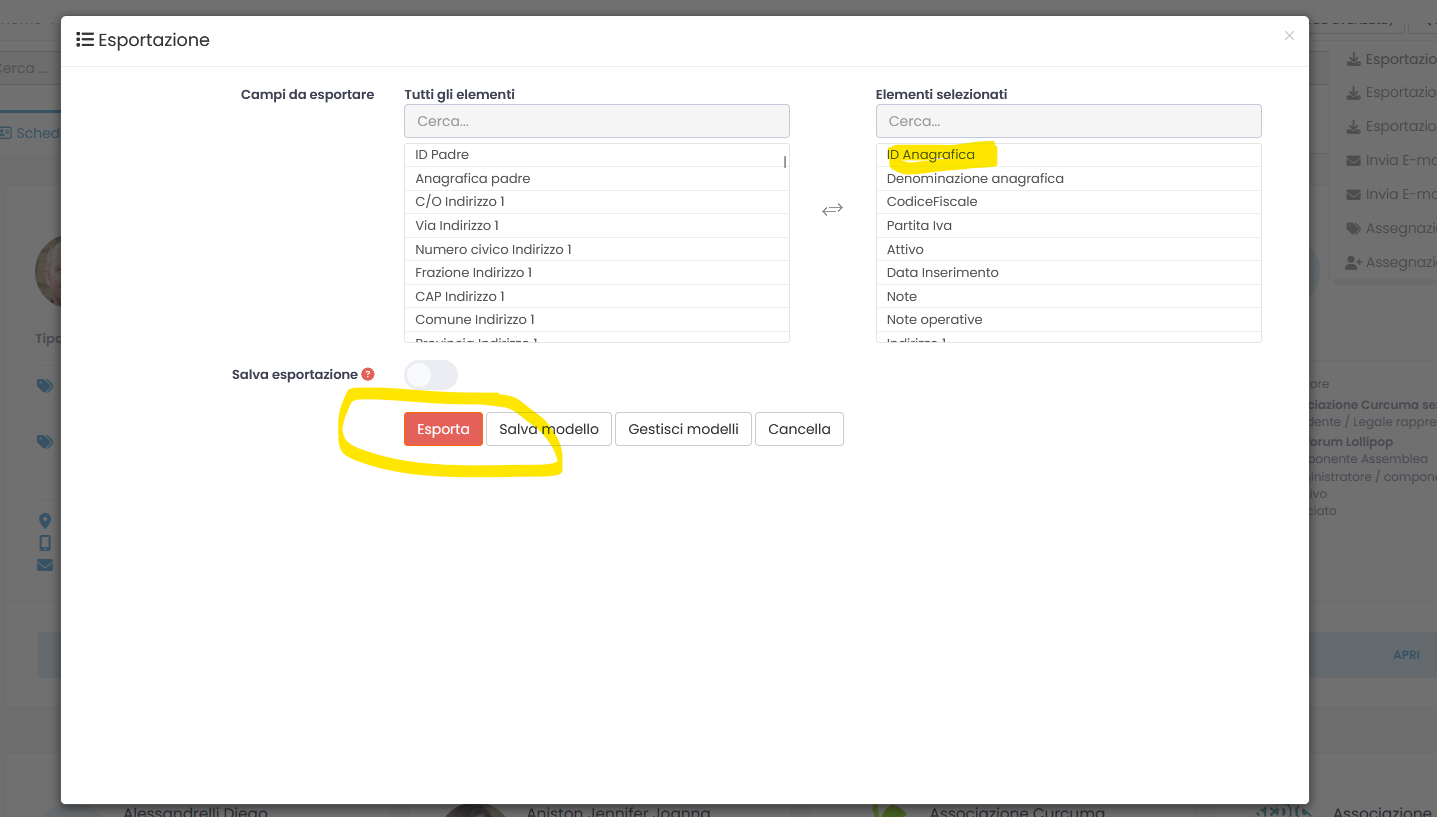1437x817 pixels.
Task: Select CAP Indirizzo 1 in the available list
Action: [x=460, y=296]
